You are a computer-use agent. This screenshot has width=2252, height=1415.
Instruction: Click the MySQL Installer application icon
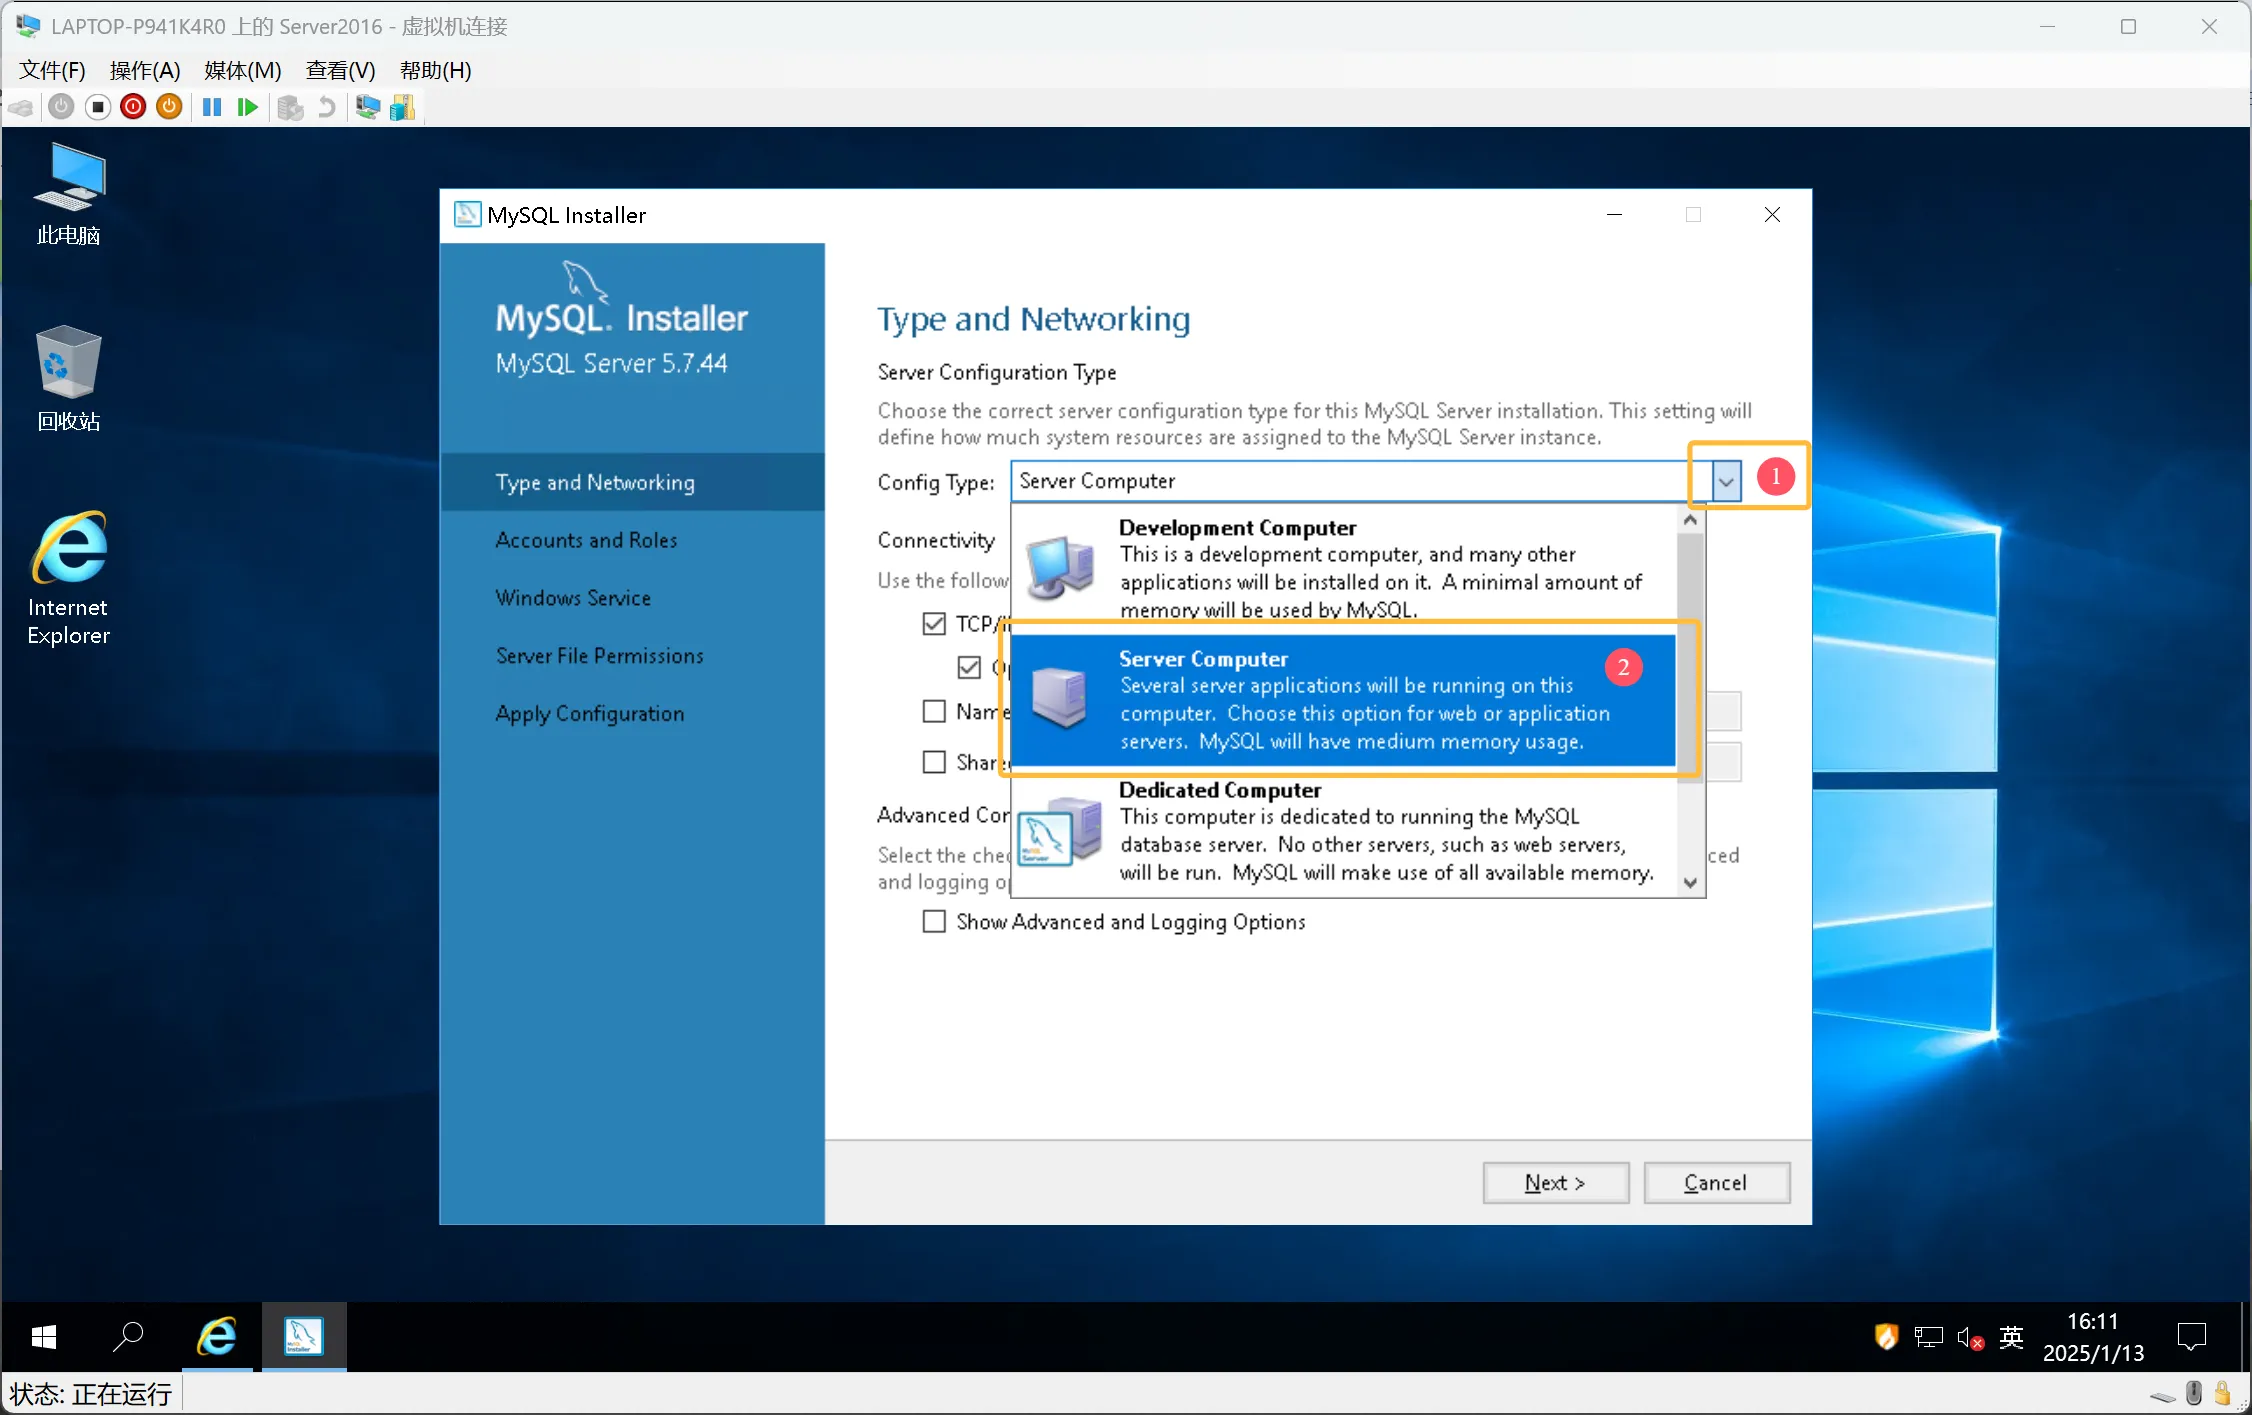303,1337
